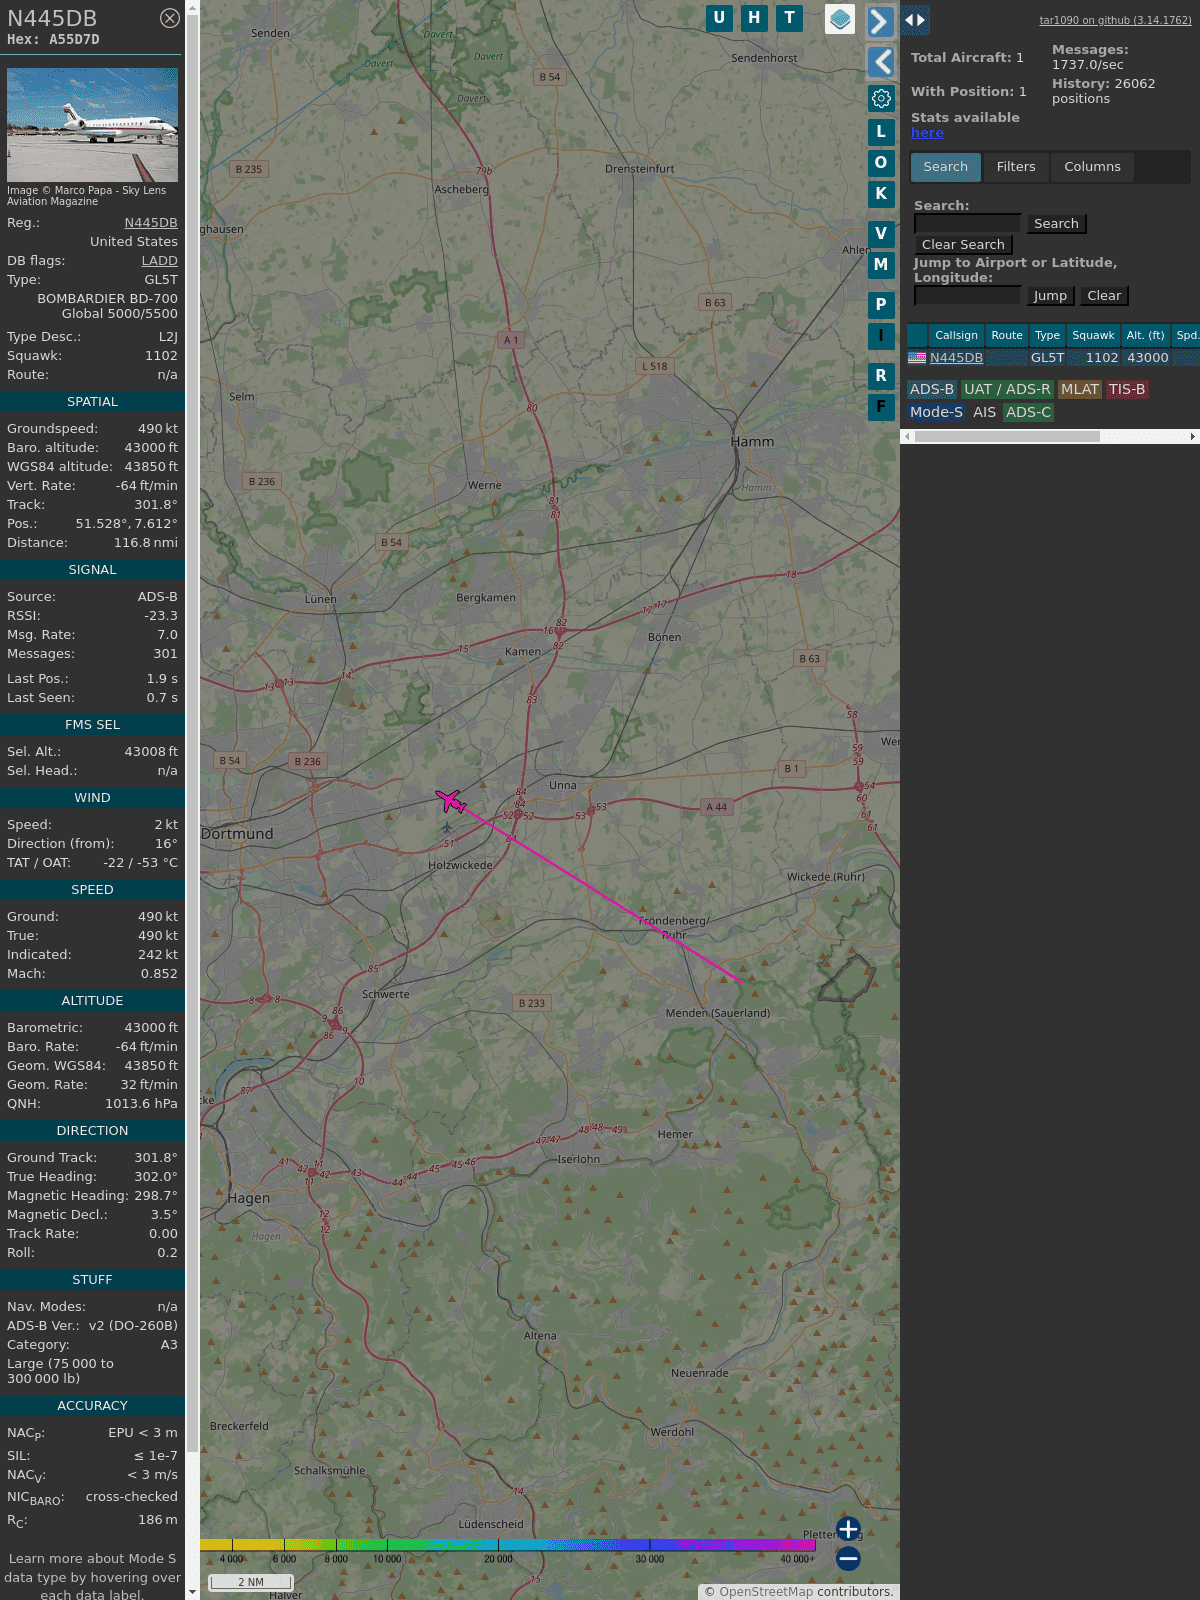
Task: Collapse sidebar with left chevron button
Action: click(880, 62)
